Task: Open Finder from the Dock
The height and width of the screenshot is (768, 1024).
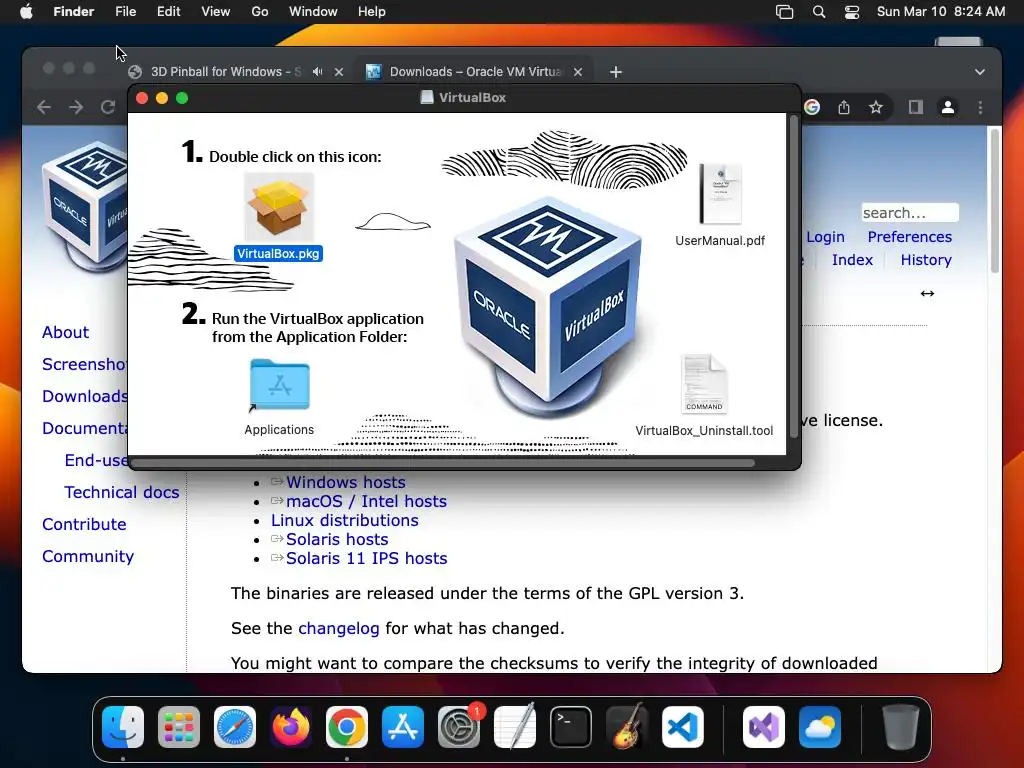Action: tap(123, 727)
